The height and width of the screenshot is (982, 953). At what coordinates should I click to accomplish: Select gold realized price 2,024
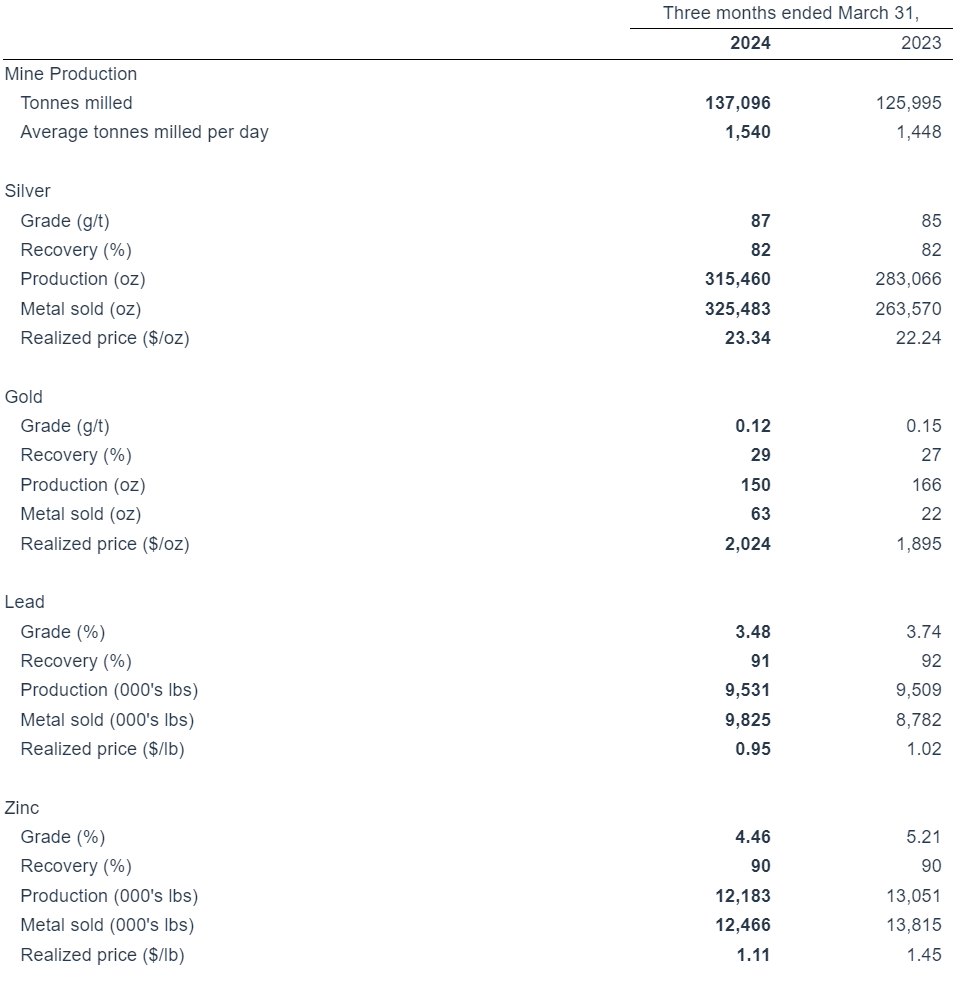click(x=747, y=544)
